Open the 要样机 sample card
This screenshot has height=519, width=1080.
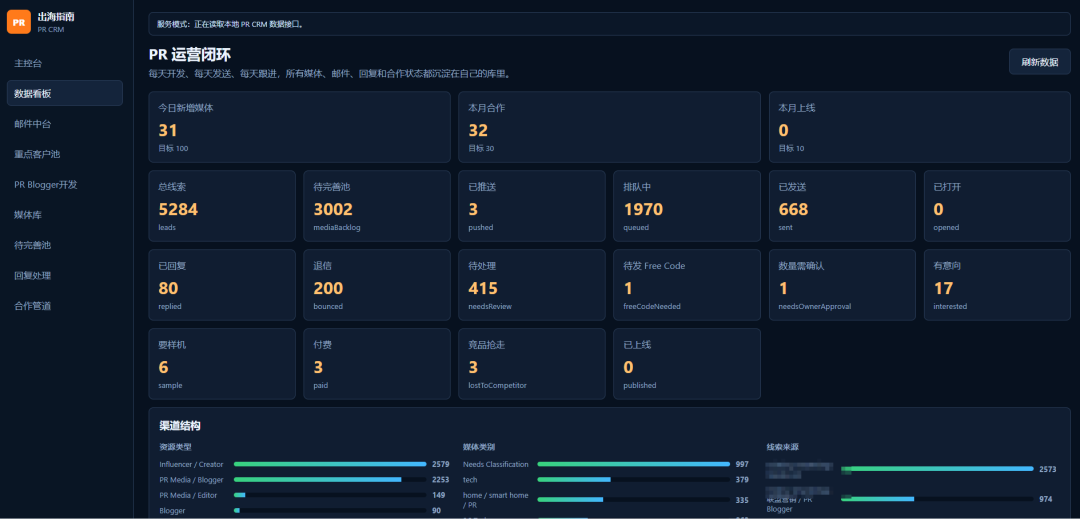pos(222,363)
